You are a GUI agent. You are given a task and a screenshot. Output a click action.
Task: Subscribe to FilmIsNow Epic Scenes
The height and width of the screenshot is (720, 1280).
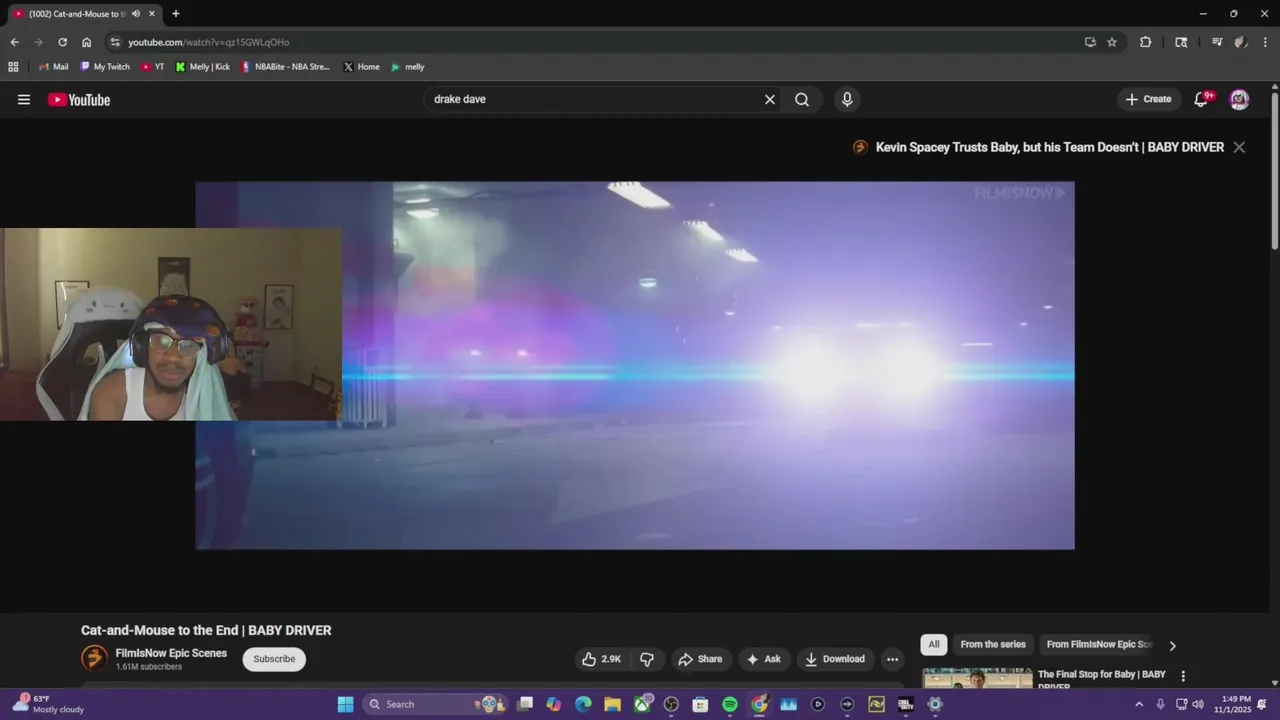[274, 659]
